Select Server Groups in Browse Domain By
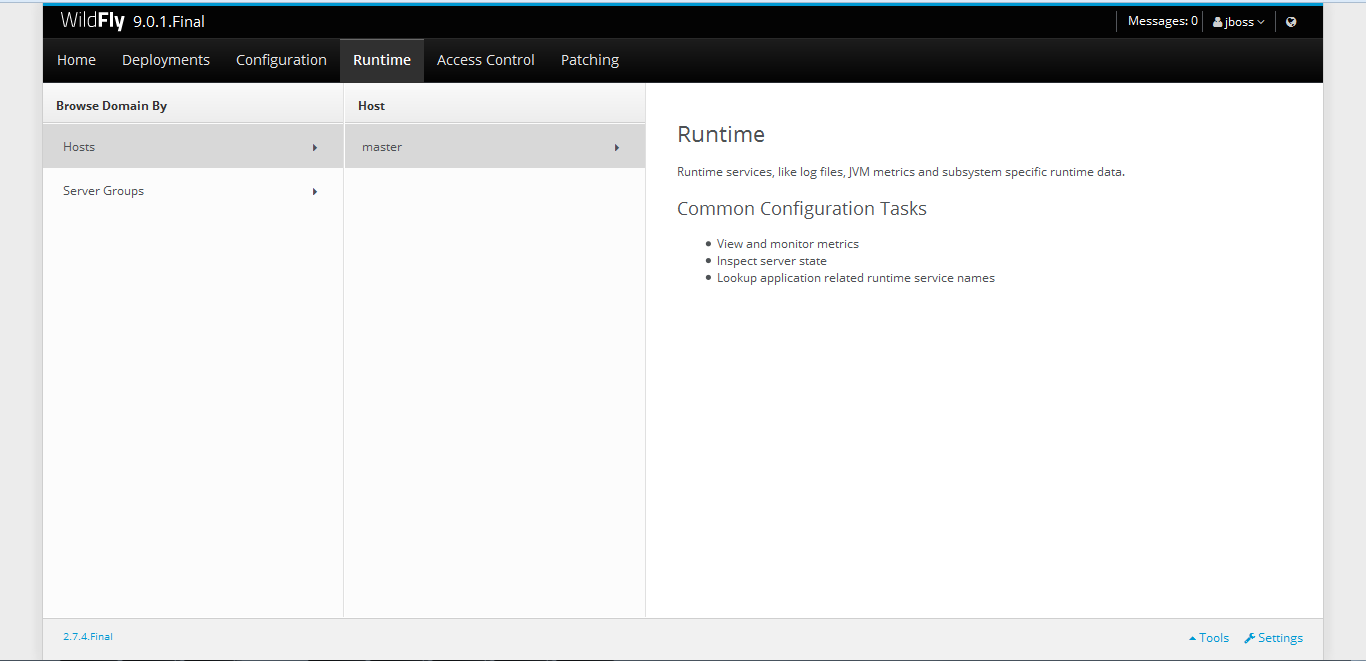1366x661 pixels. pyautogui.click(x=193, y=191)
